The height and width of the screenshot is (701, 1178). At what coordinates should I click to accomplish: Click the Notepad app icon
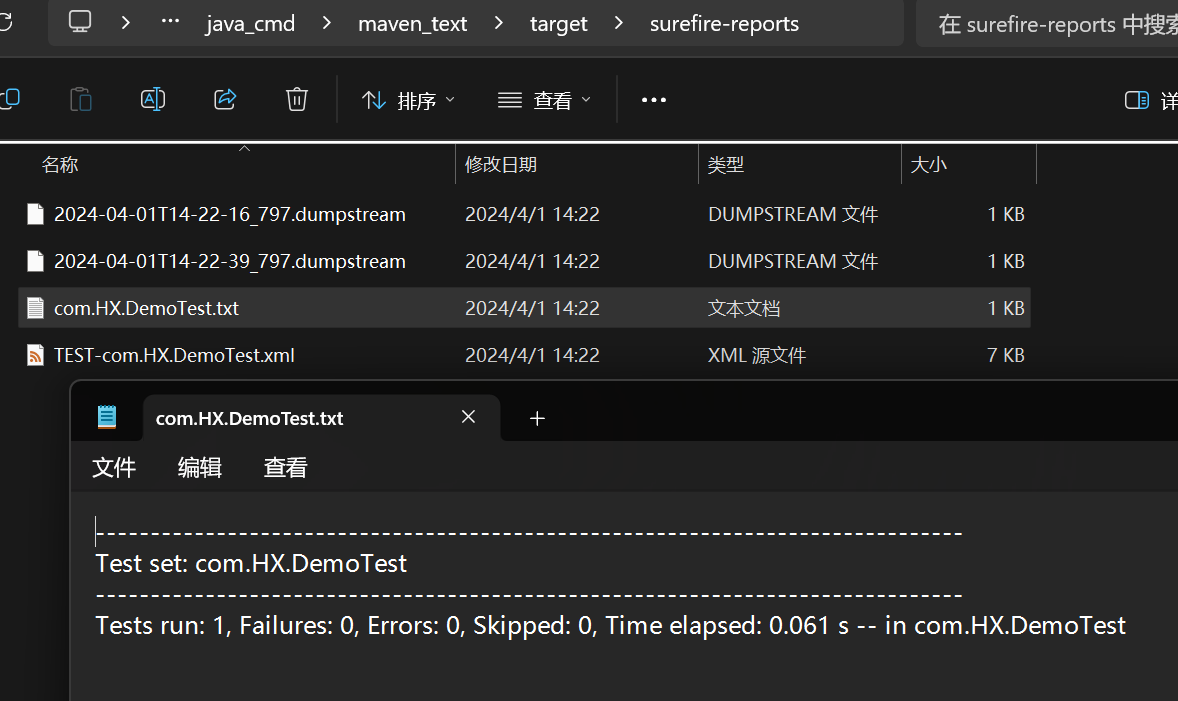[107, 418]
